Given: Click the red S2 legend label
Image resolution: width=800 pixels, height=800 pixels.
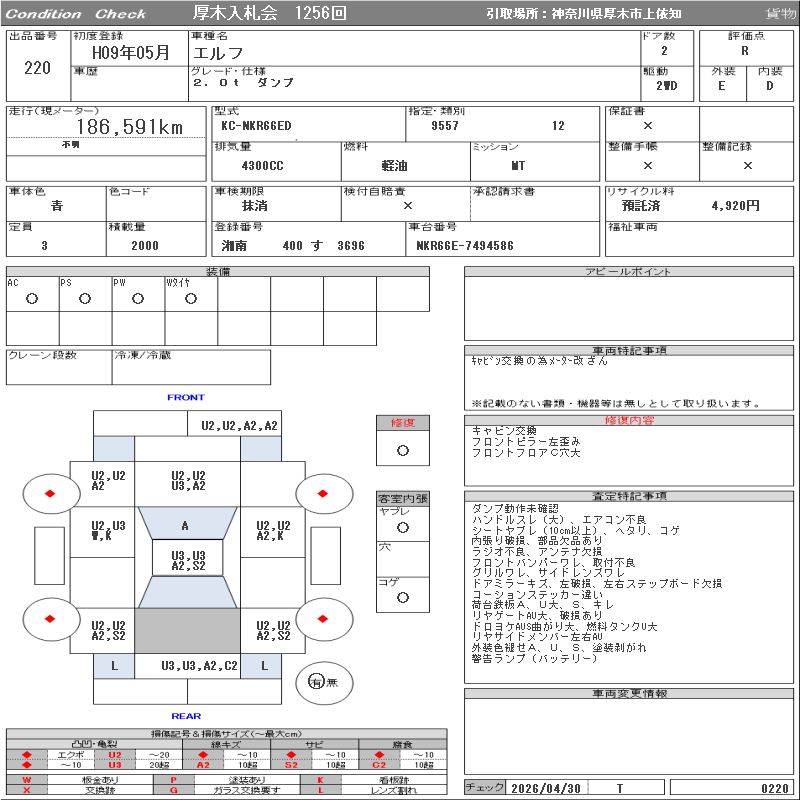Looking at the screenshot, I should click(291, 765).
